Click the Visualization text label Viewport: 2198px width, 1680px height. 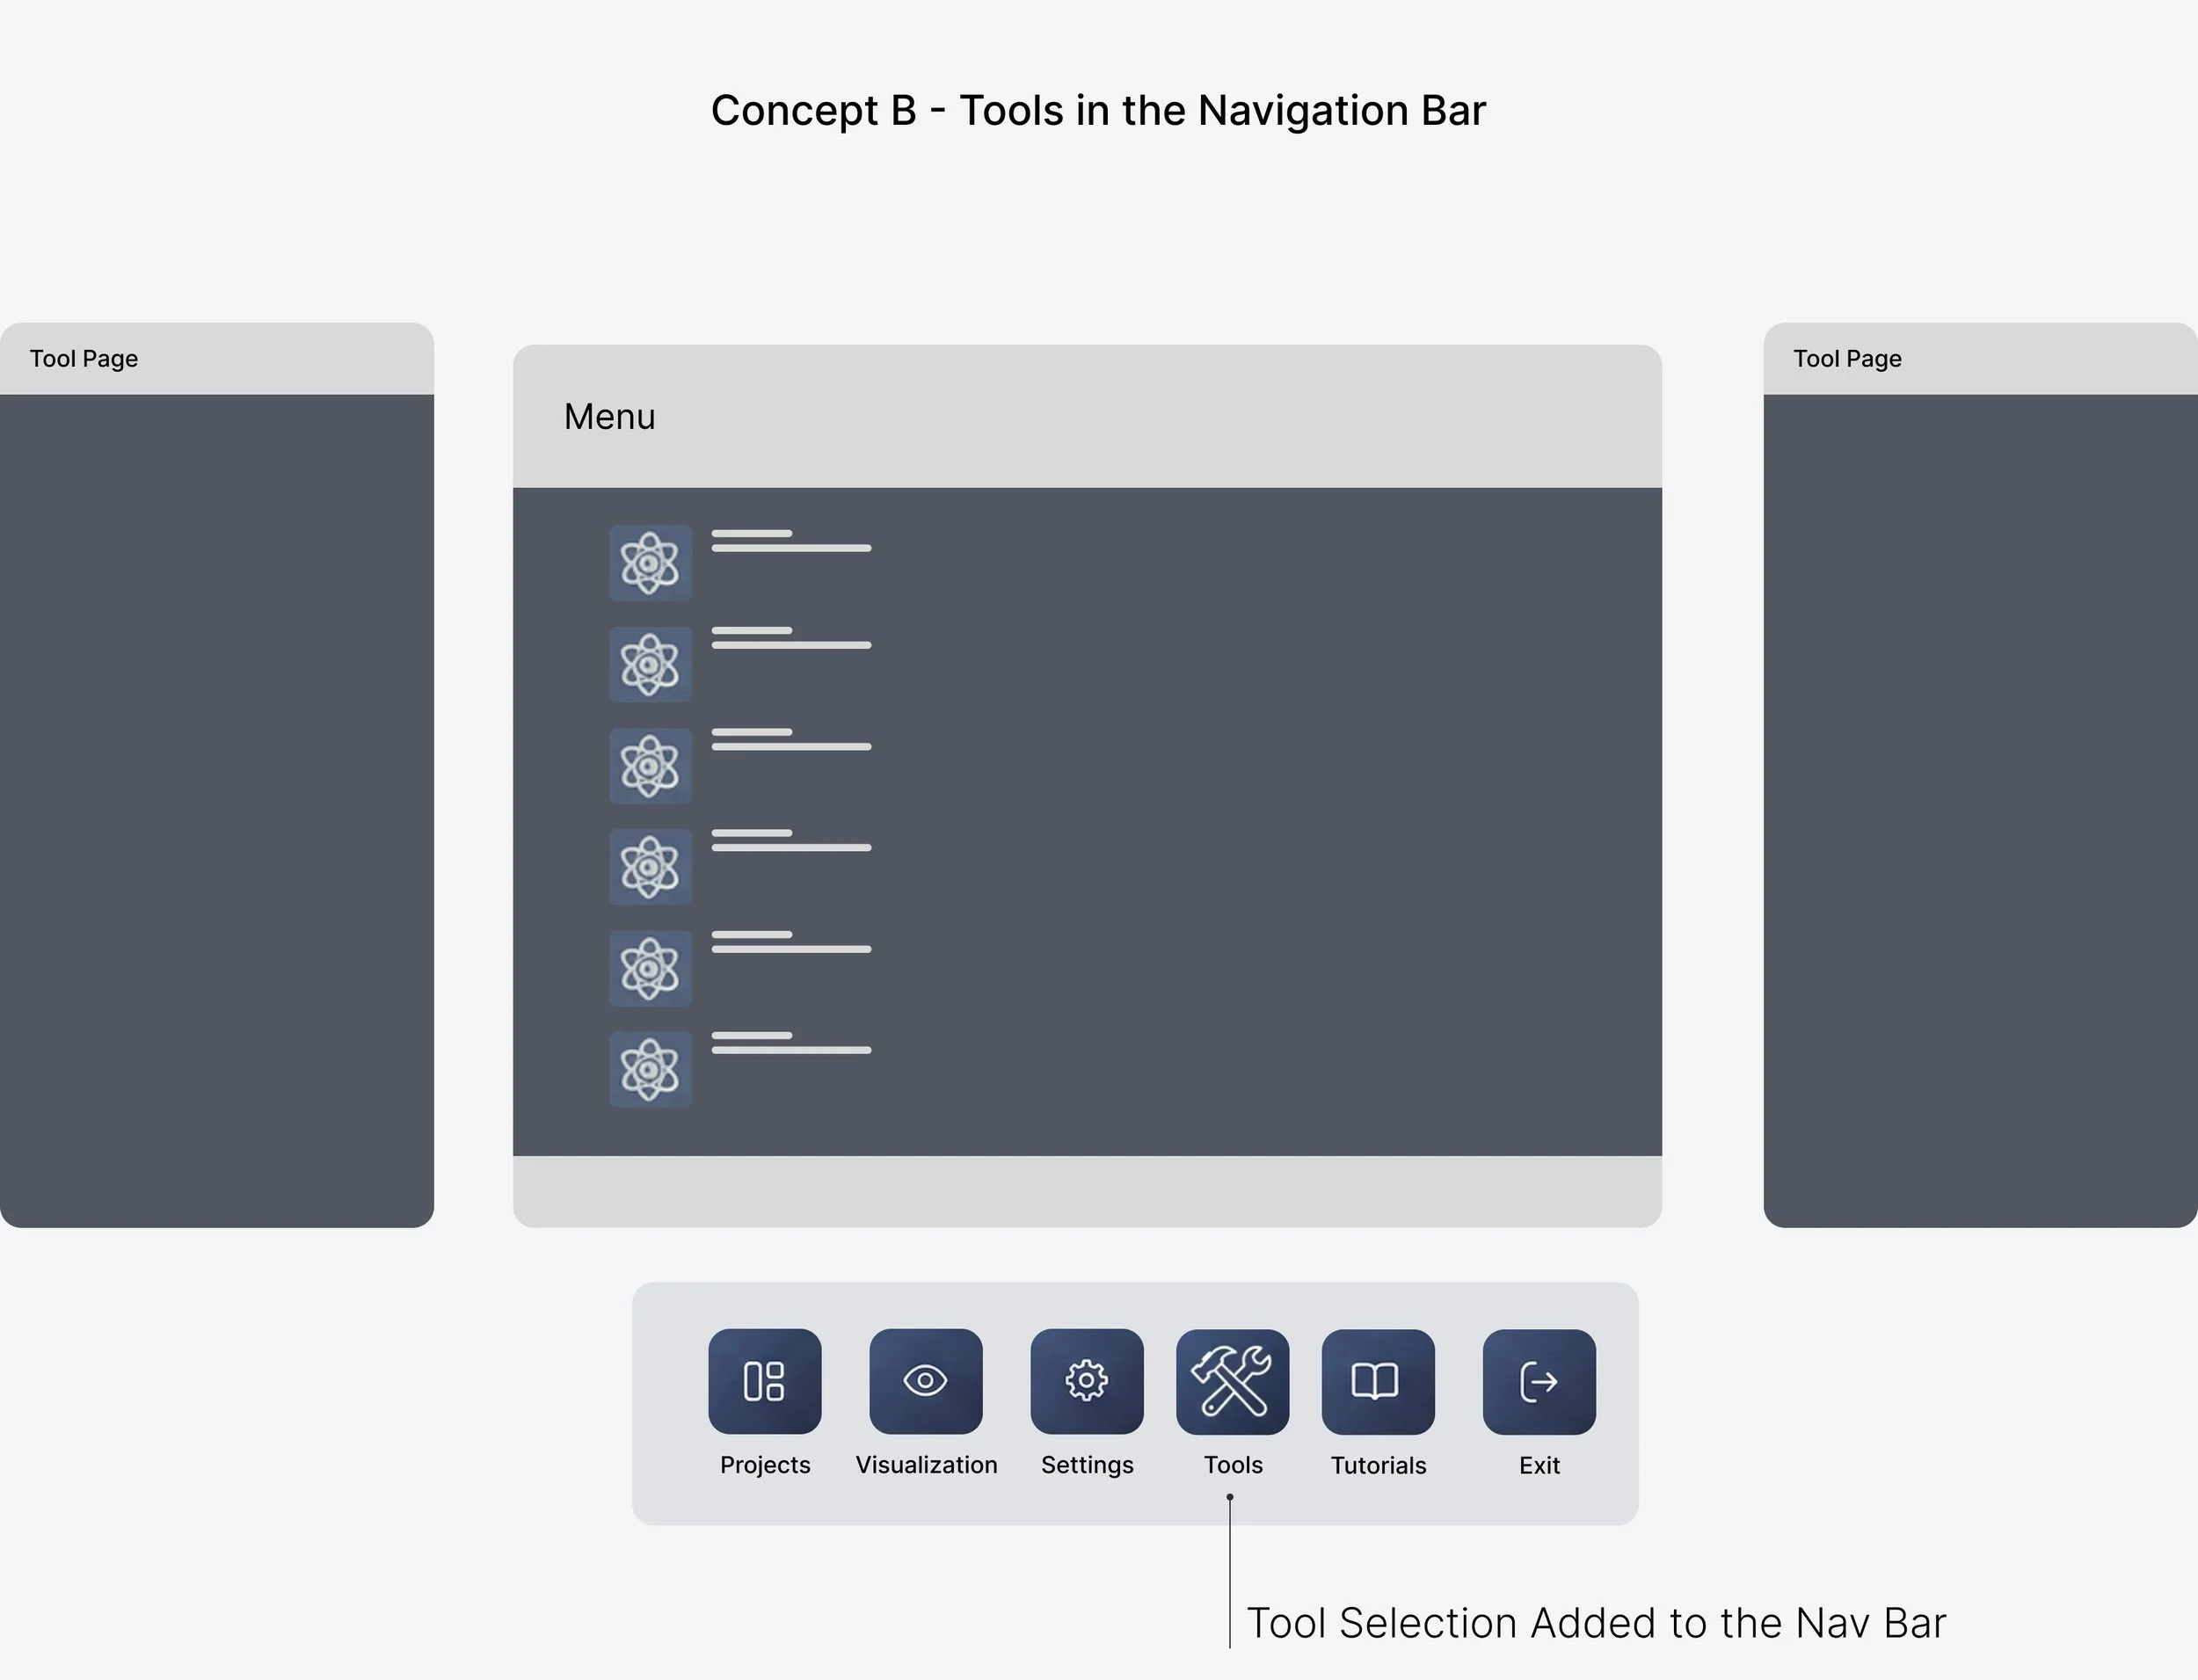point(926,1465)
